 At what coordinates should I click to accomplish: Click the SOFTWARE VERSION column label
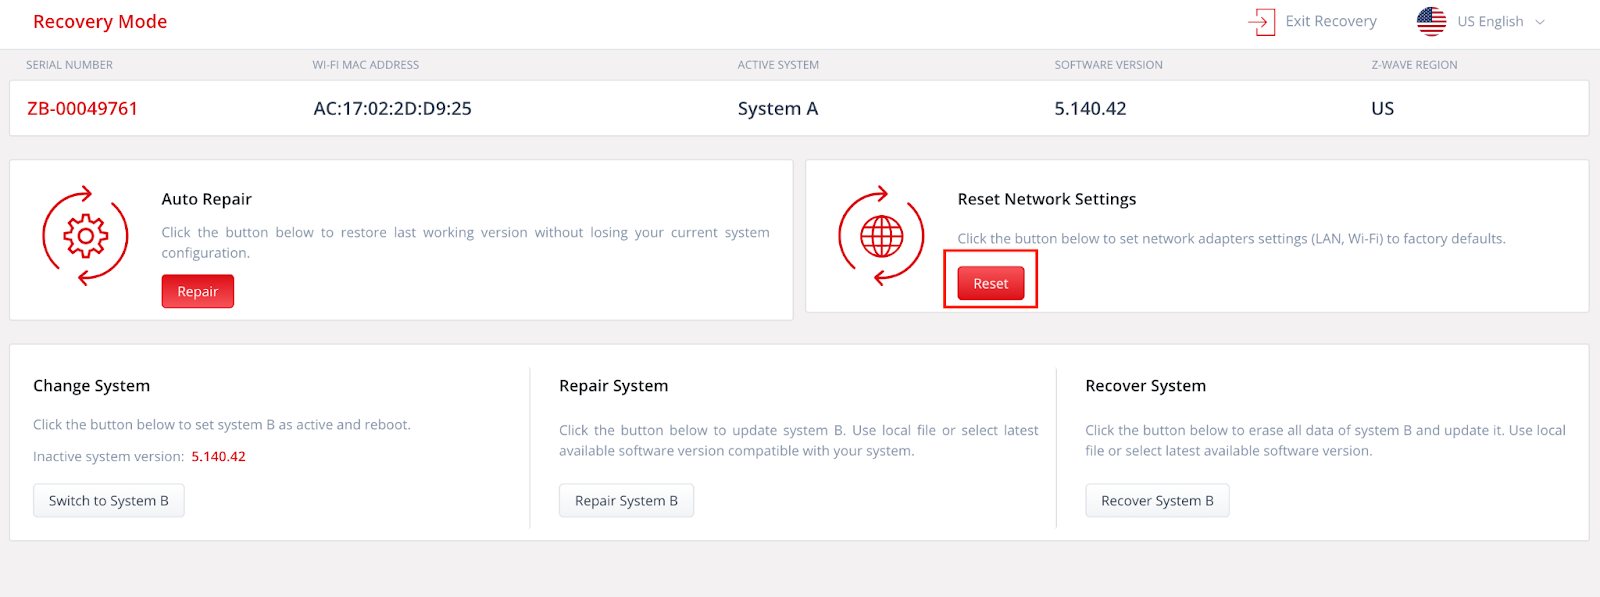click(1108, 65)
